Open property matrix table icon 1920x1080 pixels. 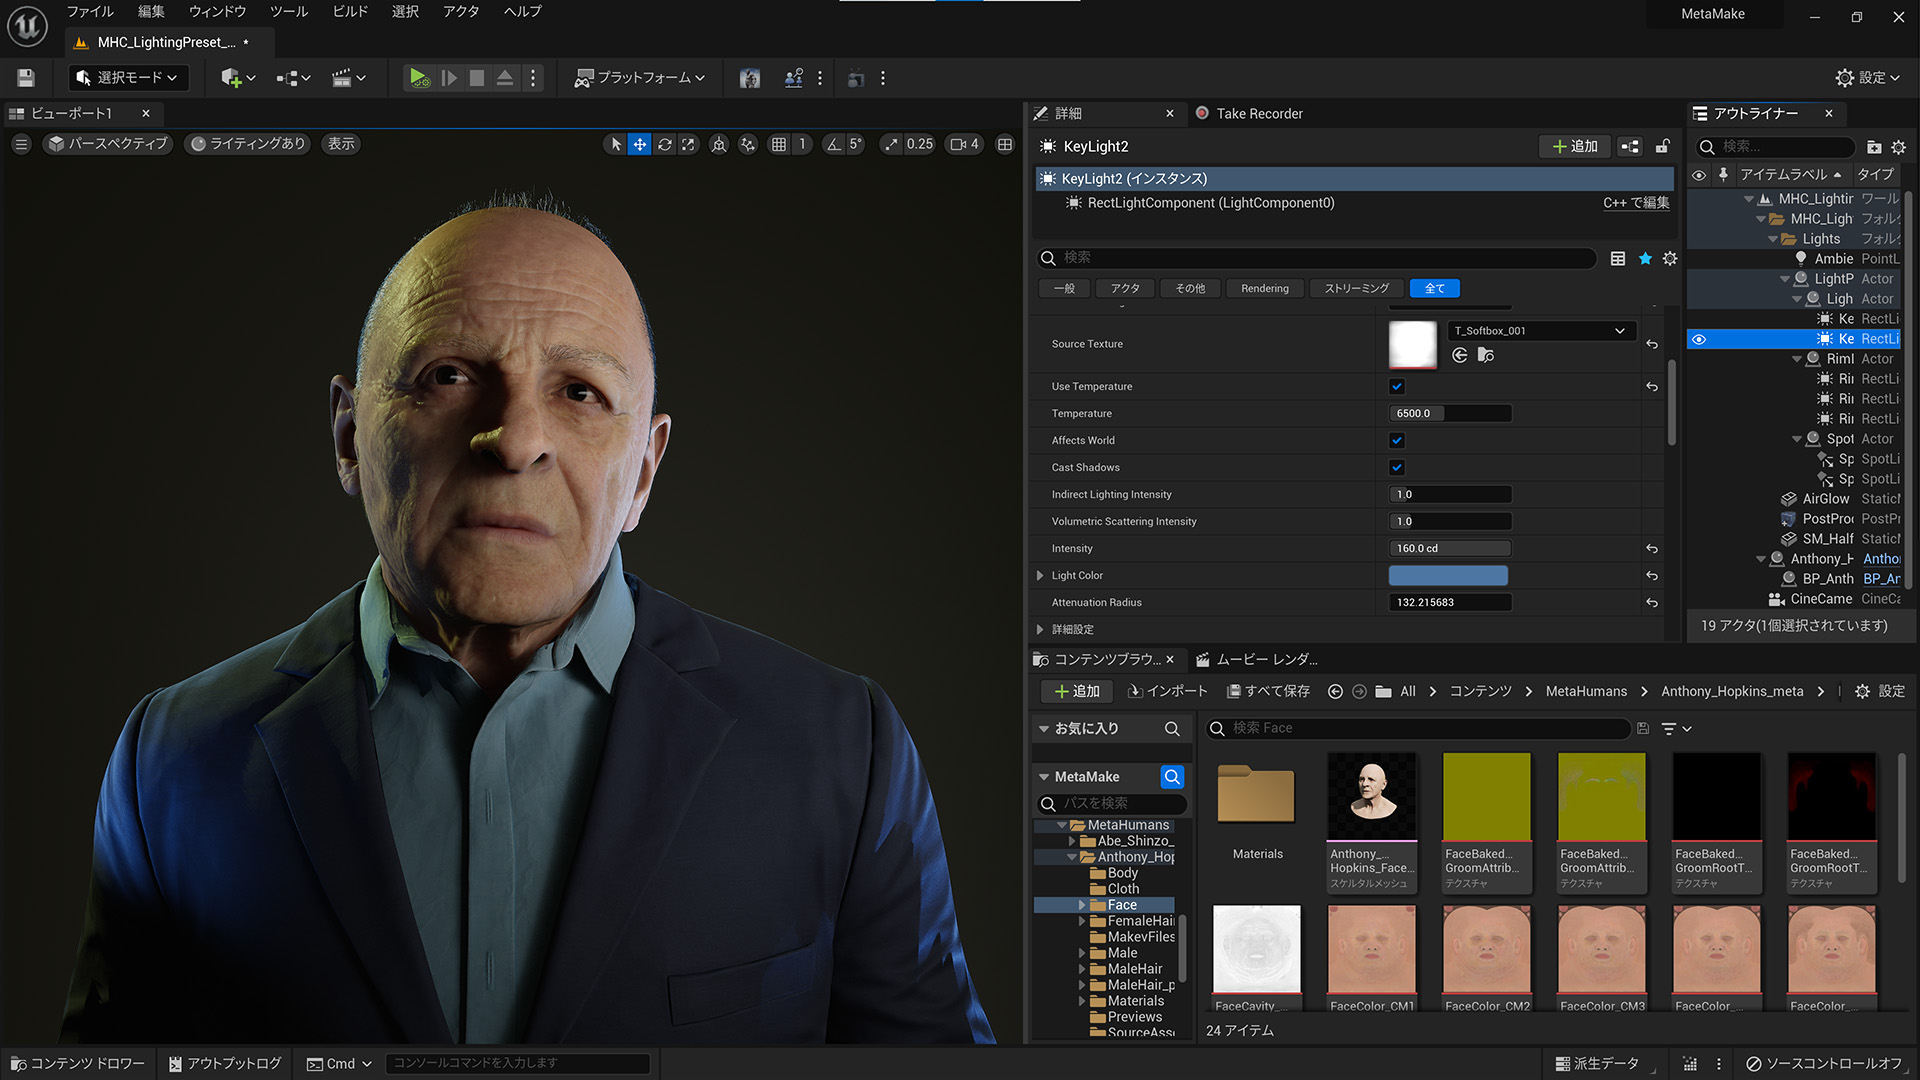pos(1618,258)
